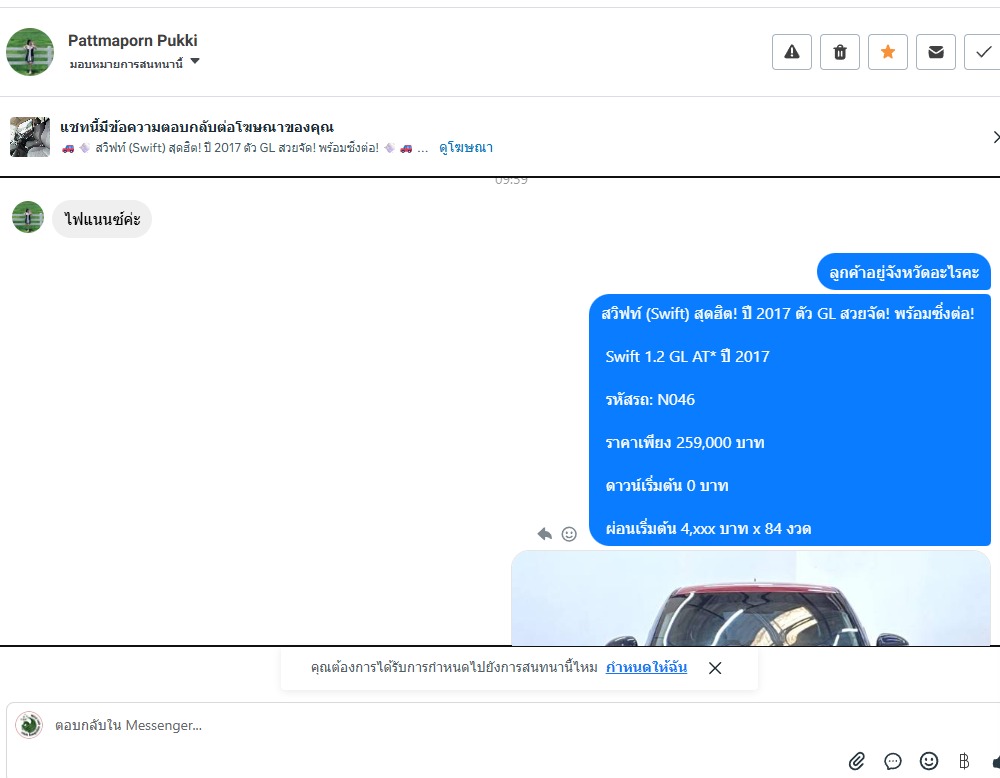Open the saved replies speech bubble icon
The height and width of the screenshot is (778, 1000).
tap(893, 761)
